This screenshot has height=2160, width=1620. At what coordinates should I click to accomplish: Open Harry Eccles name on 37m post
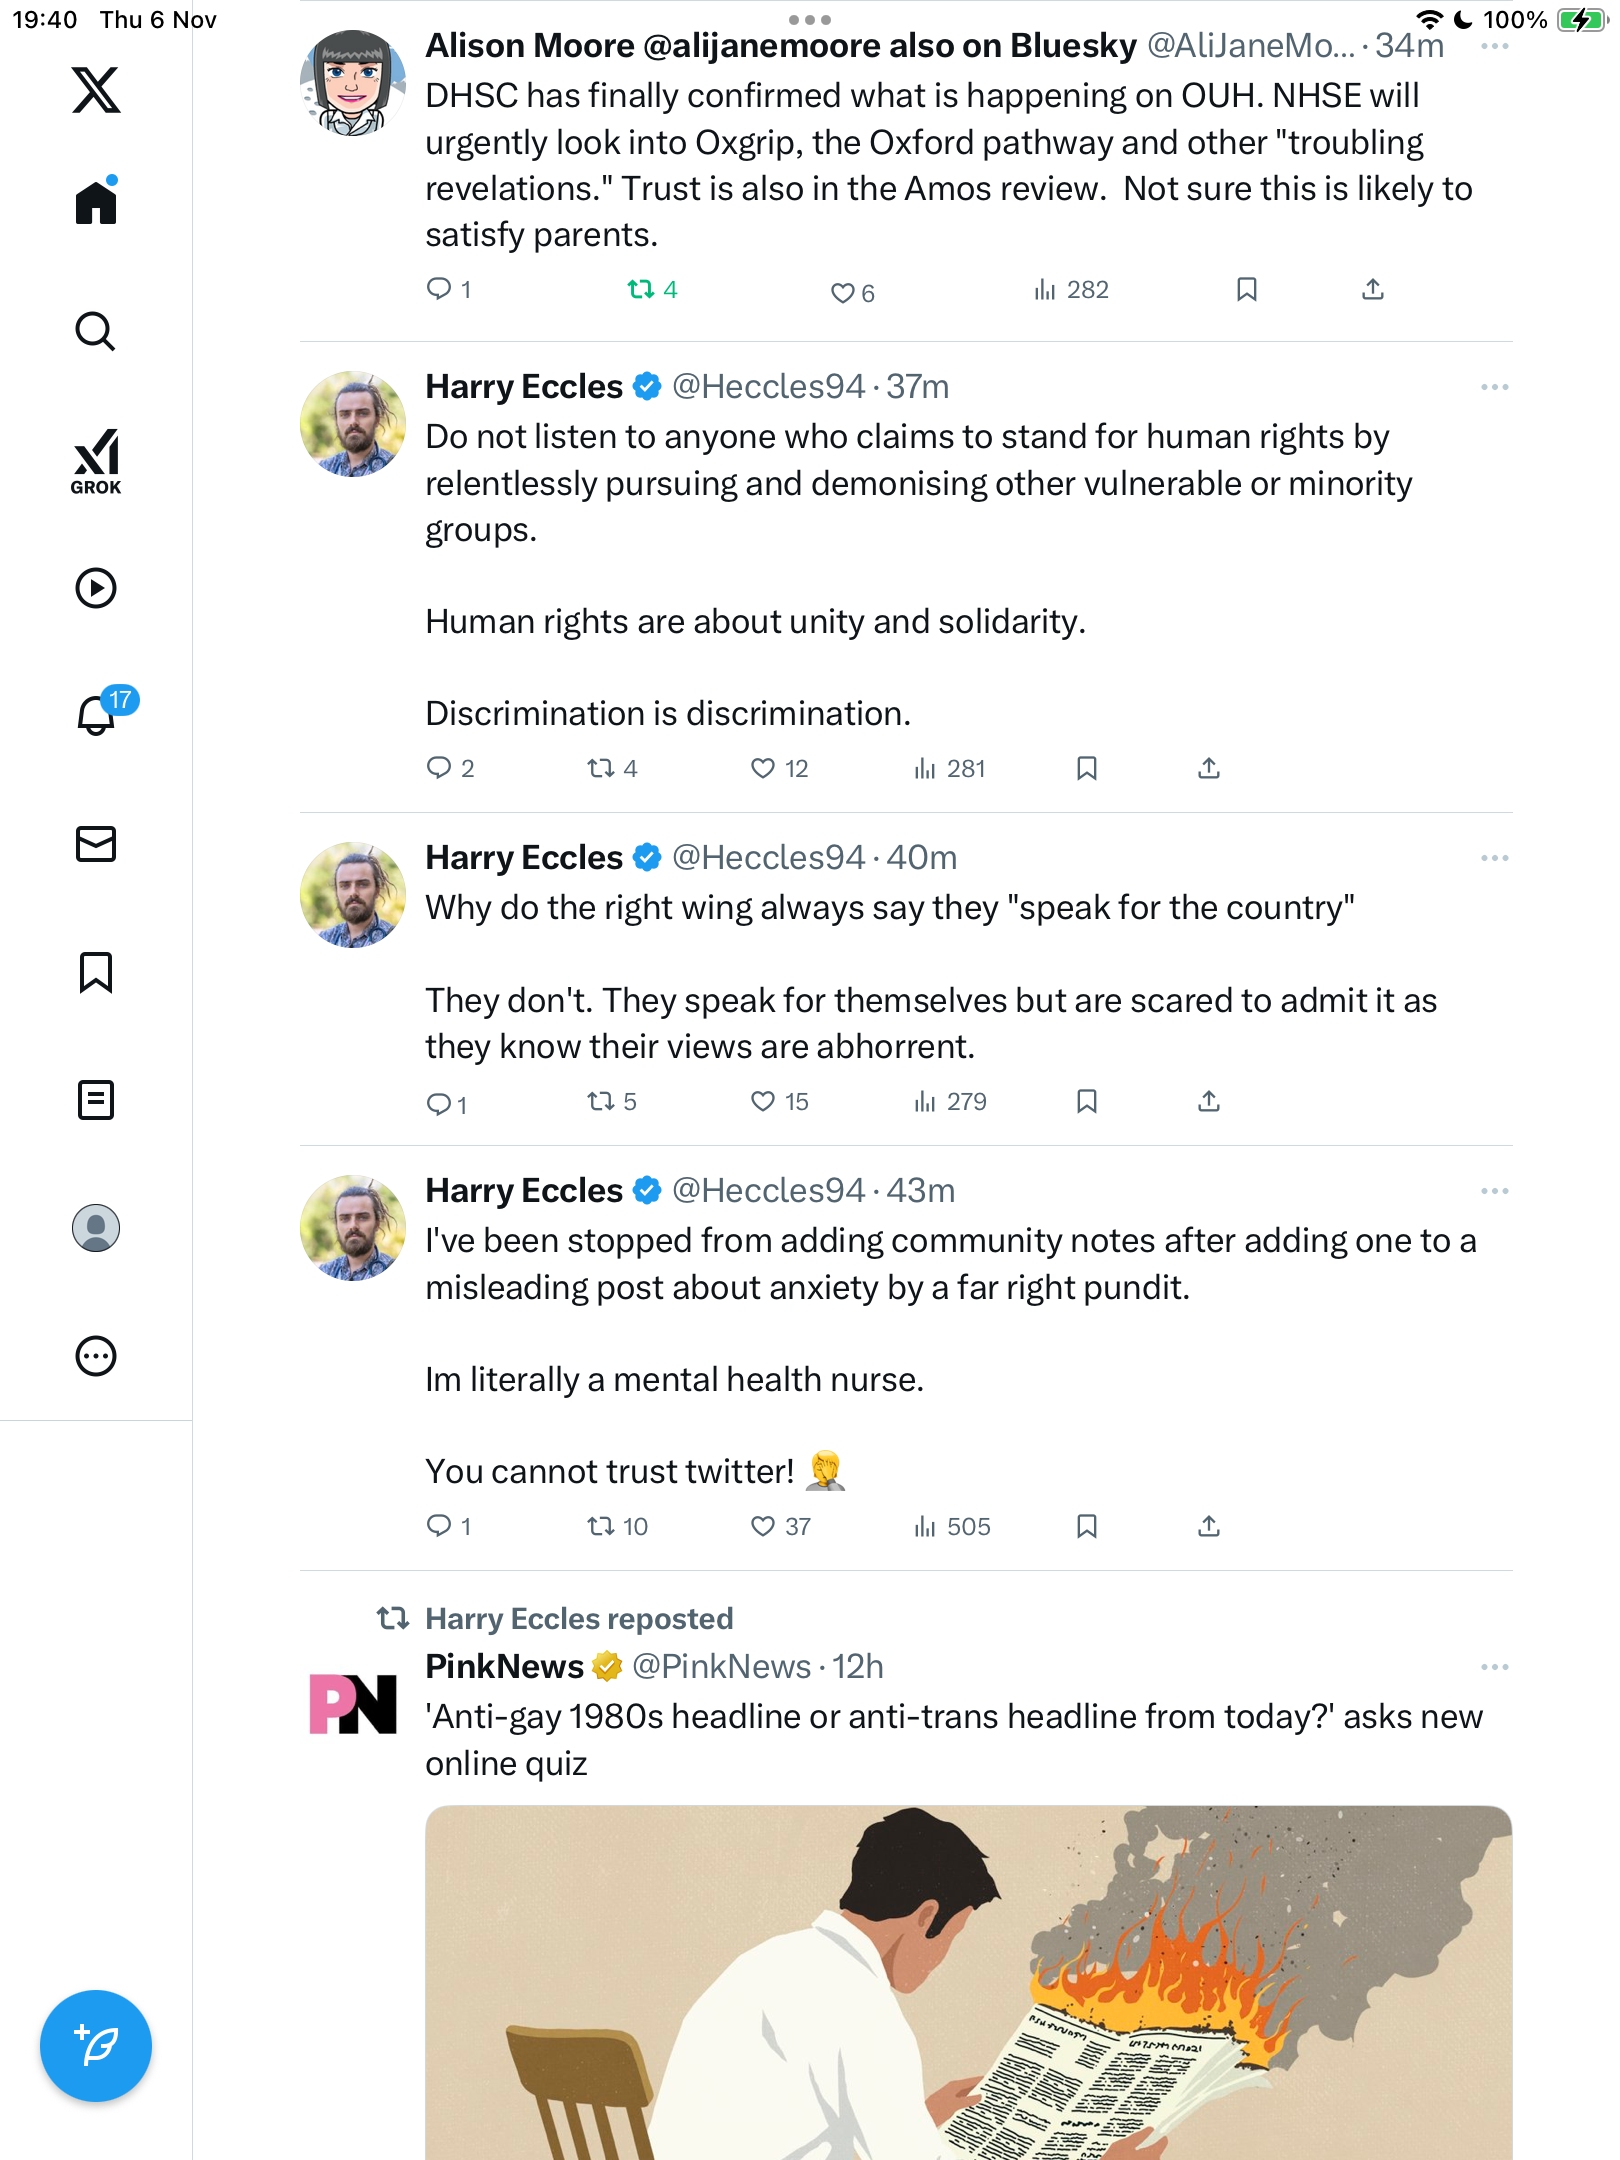click(524, 387)
